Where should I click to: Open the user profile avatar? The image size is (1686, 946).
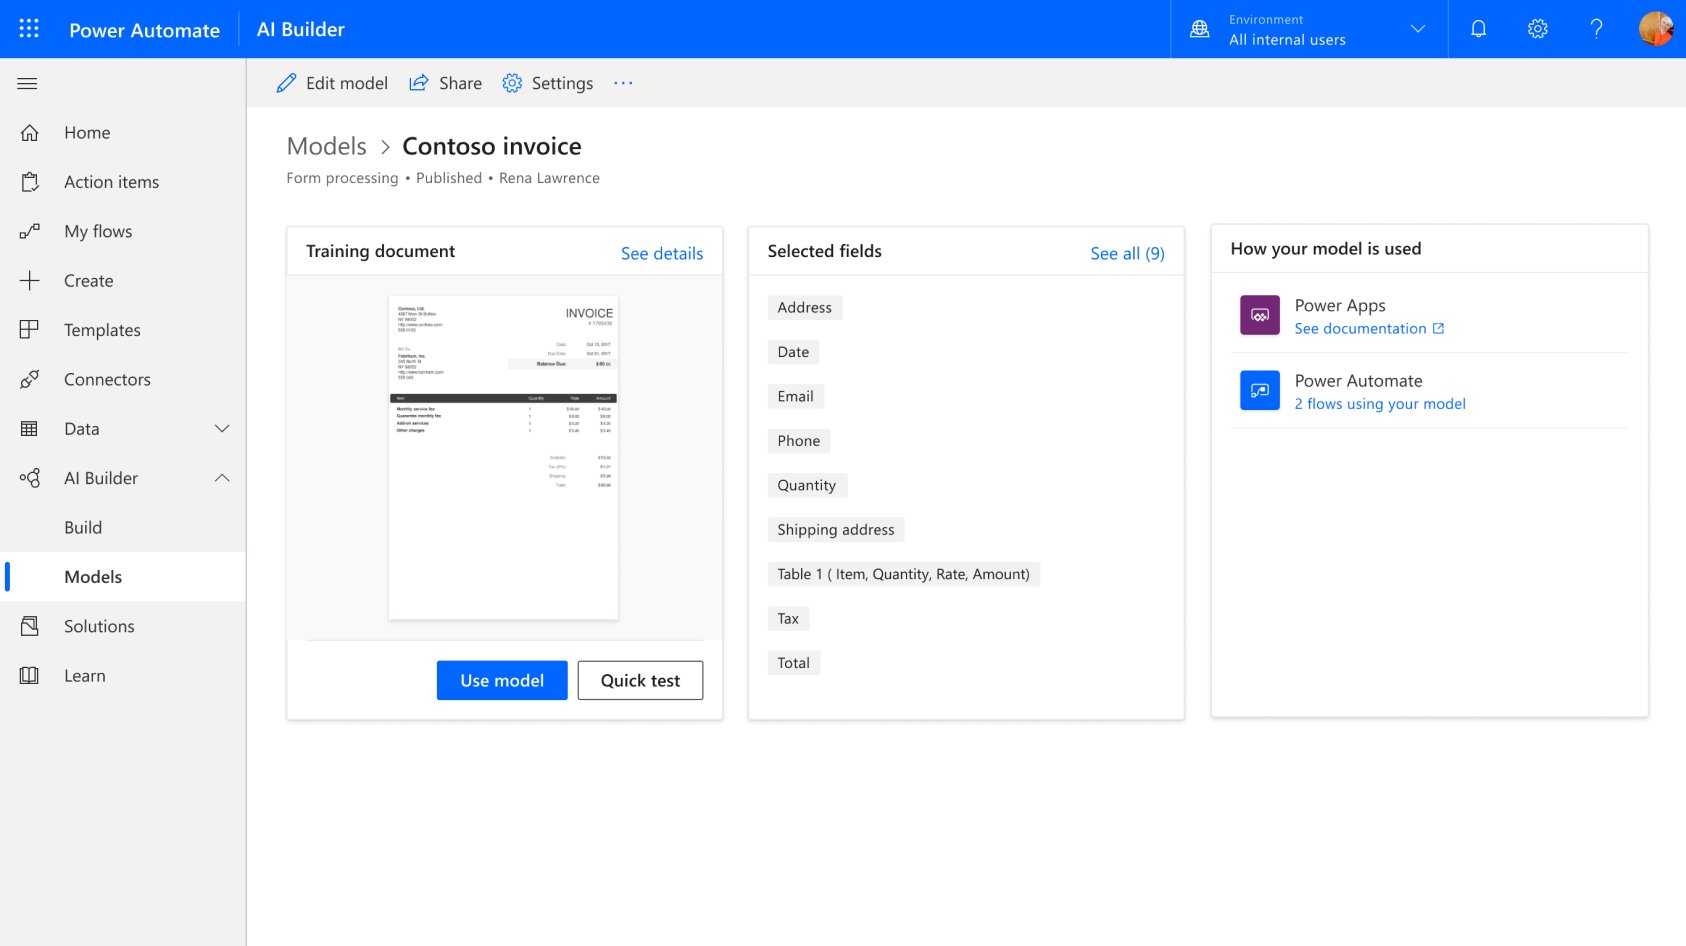pos(1656,29)
